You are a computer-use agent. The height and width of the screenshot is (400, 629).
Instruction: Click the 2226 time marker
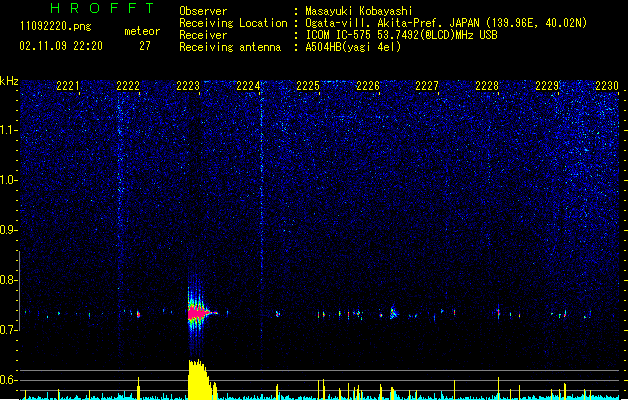point(368,86)
